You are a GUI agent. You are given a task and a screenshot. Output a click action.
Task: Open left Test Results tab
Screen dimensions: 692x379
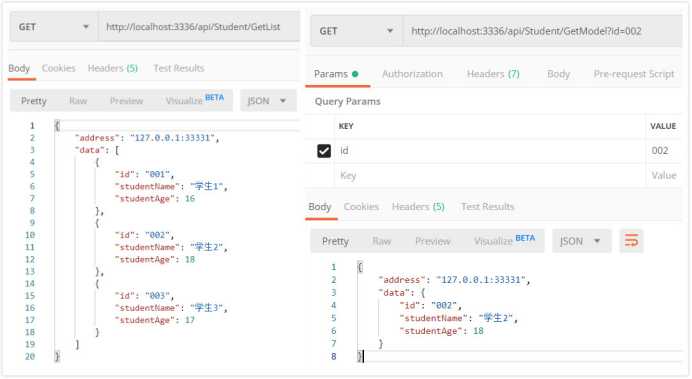point(179,68)
